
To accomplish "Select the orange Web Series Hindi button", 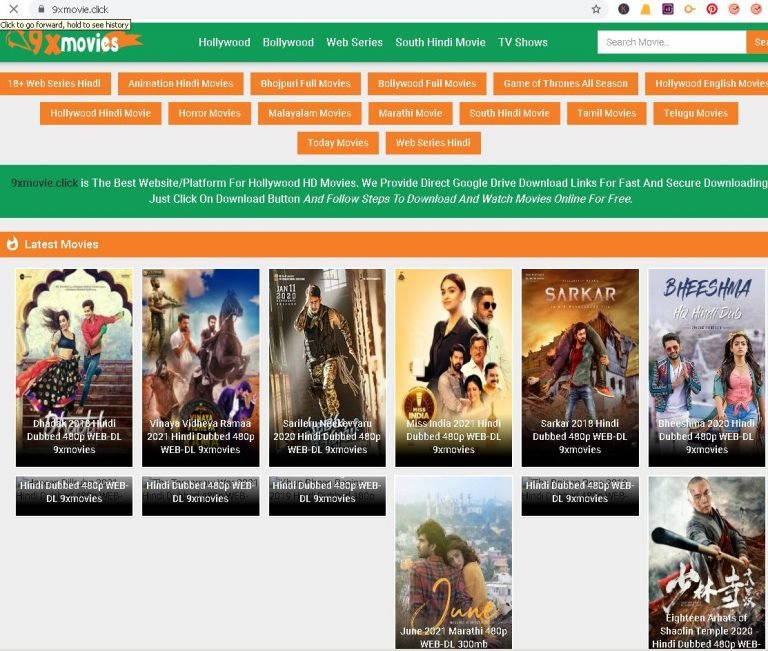I will [x=433, y=143].
